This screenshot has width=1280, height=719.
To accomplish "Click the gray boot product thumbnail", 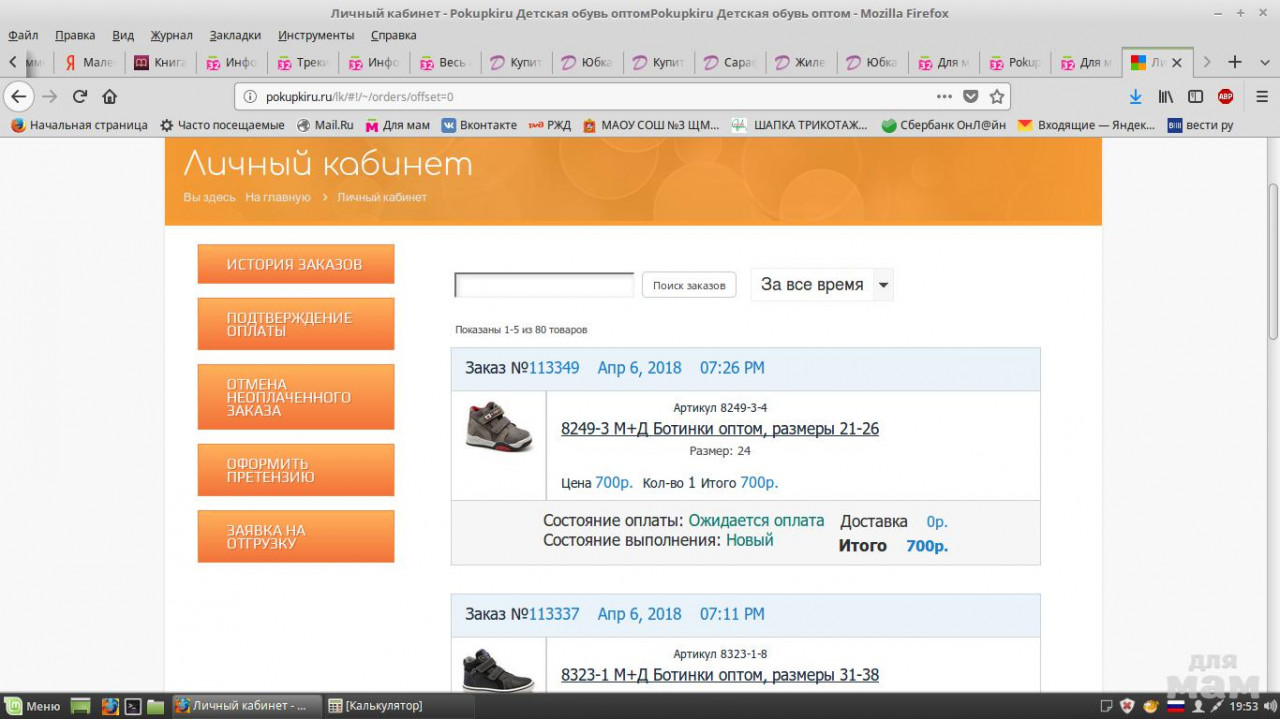I will click(498, 426).
